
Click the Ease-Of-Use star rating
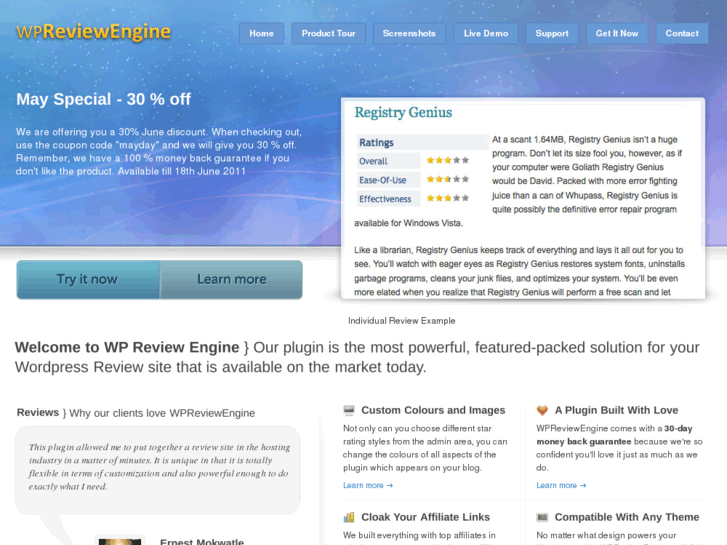(447, 179)
